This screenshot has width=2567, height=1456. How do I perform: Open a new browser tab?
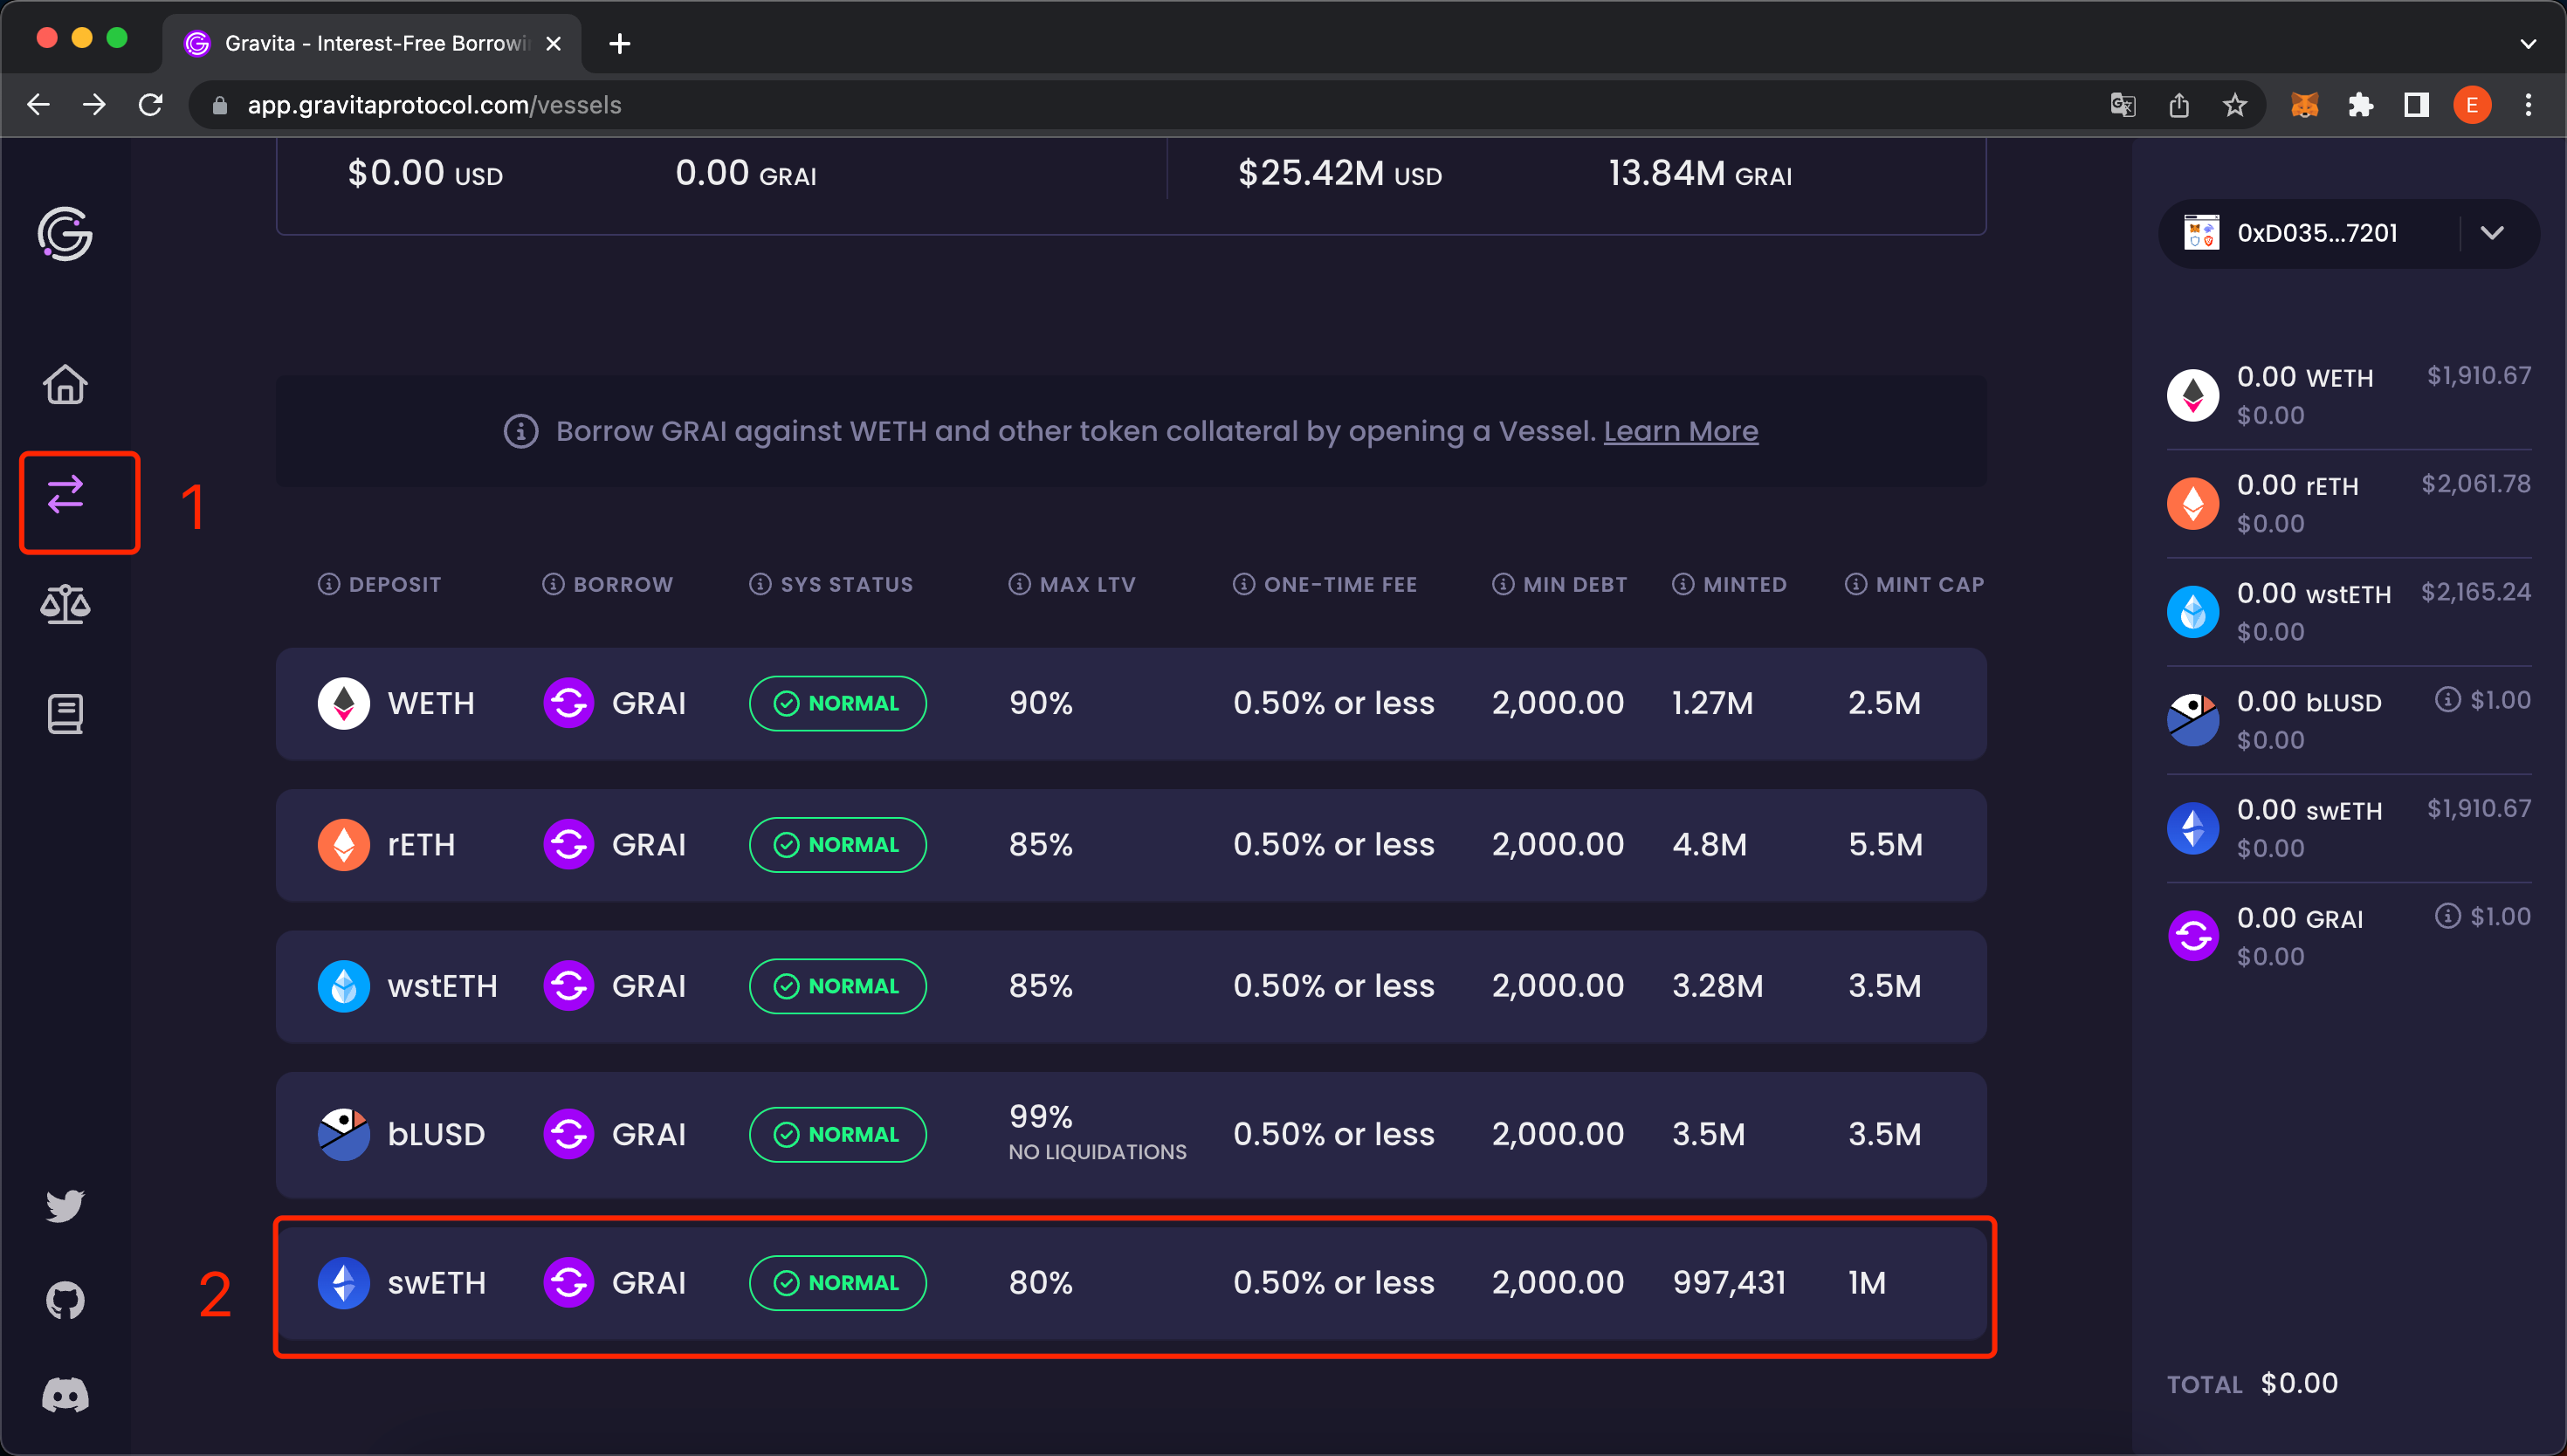click(619, 44)
